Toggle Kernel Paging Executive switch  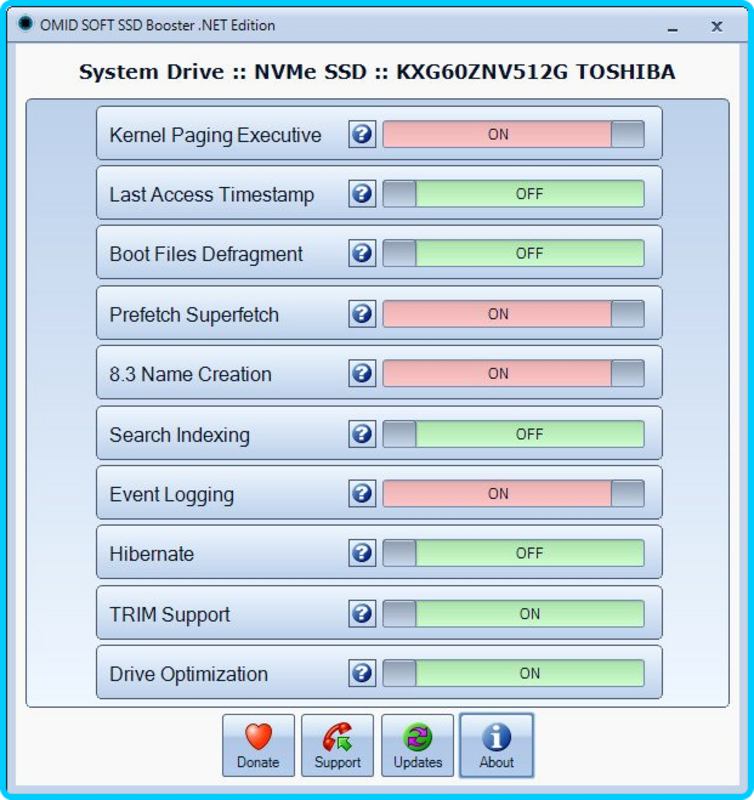[514, 135]
